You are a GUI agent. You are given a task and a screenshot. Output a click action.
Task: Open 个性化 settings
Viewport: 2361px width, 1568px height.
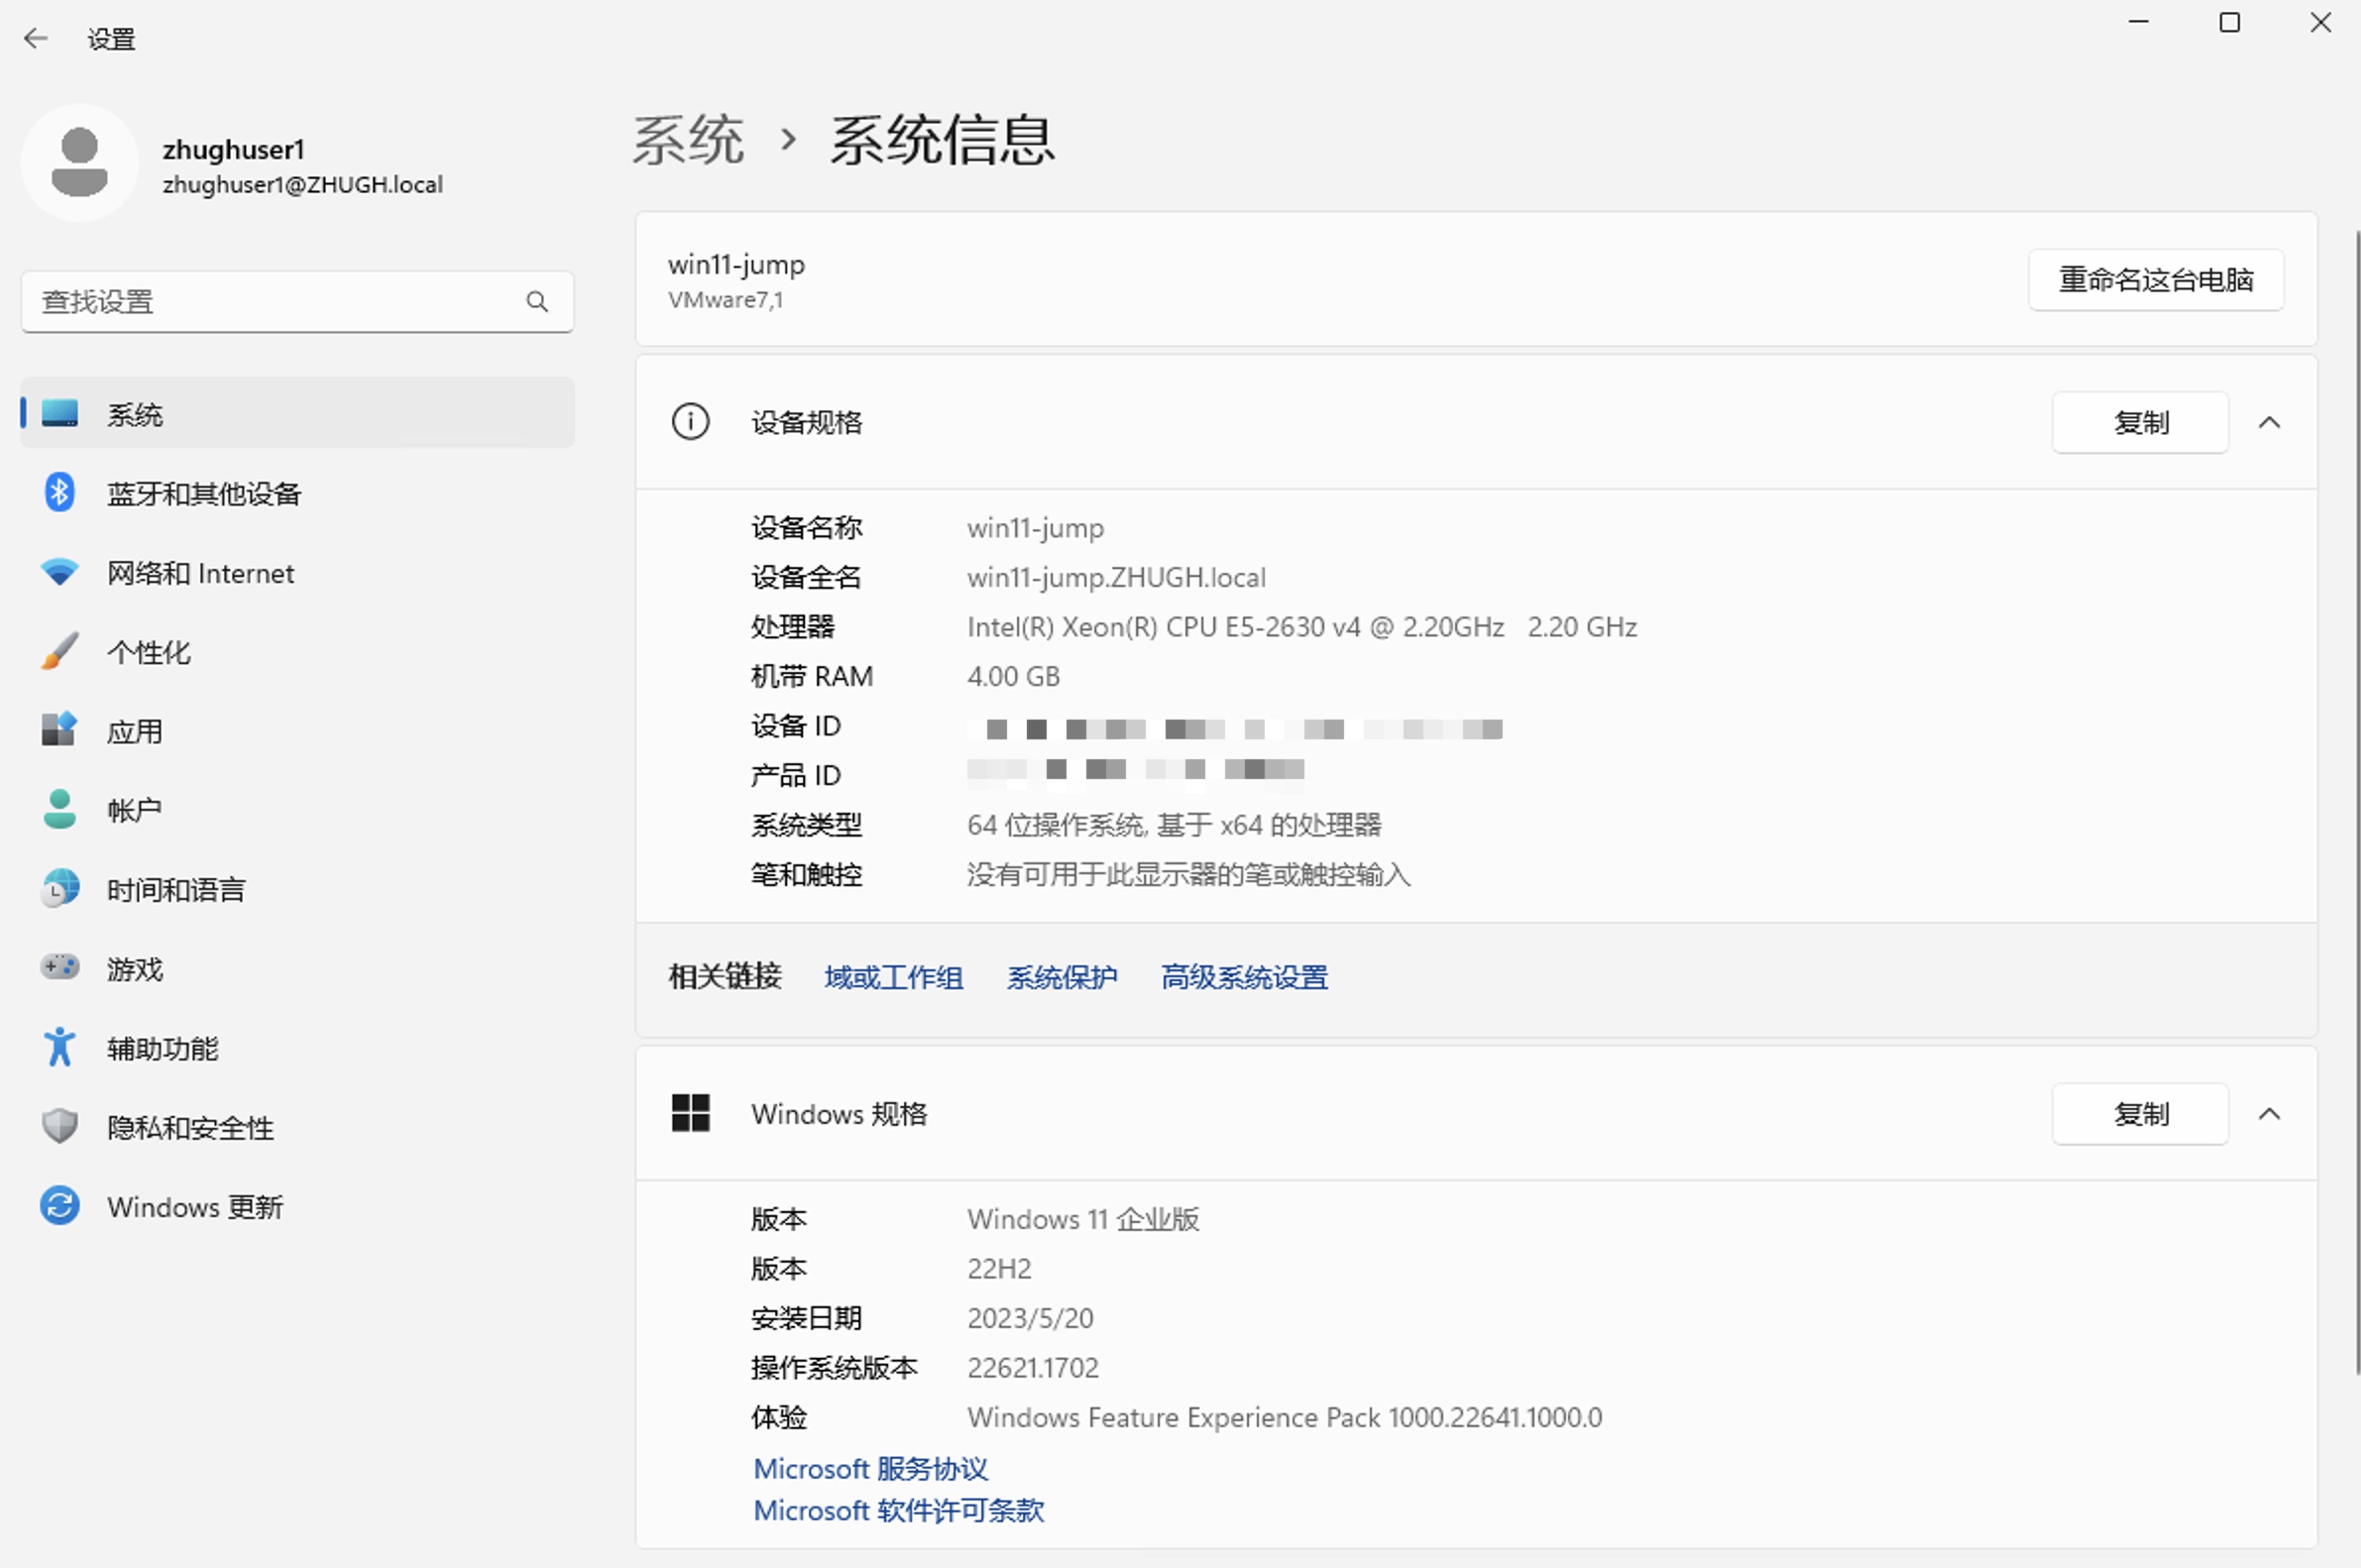298,651
